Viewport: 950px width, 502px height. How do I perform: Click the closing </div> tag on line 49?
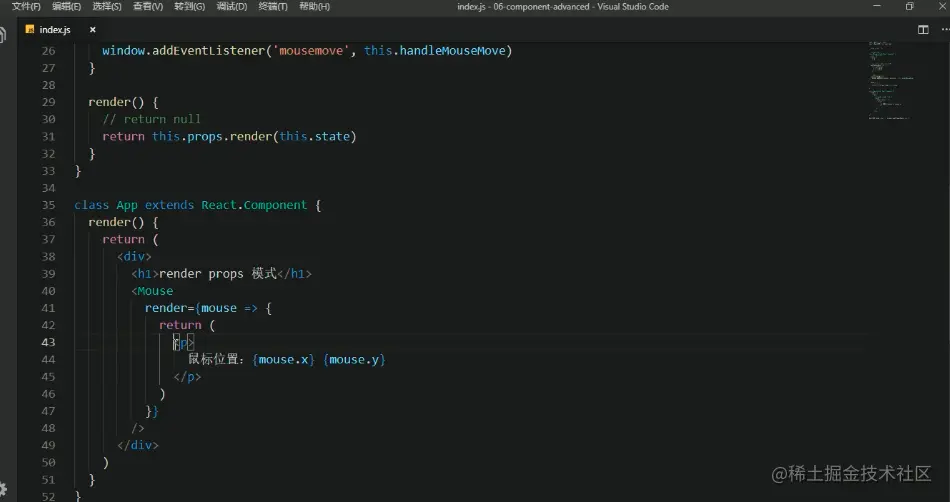[138, 445]
